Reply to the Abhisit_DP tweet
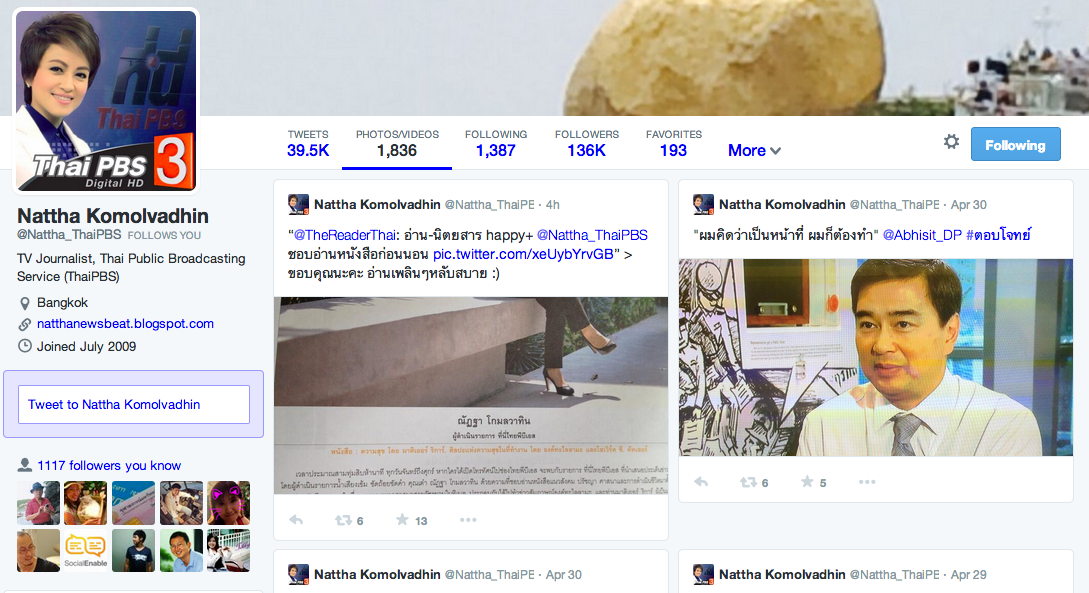This screenshot has height=593, width=1089. point(701,481)
